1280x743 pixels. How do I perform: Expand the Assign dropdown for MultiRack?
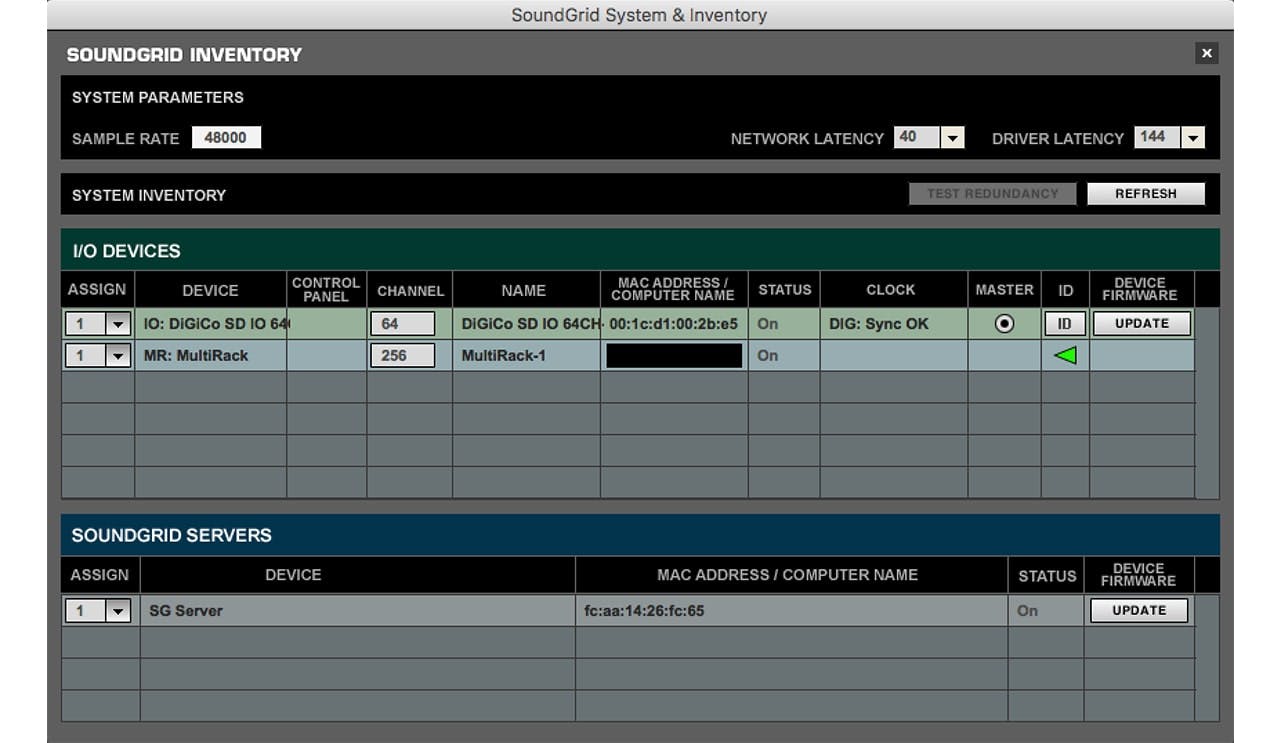tap(119, 355)
